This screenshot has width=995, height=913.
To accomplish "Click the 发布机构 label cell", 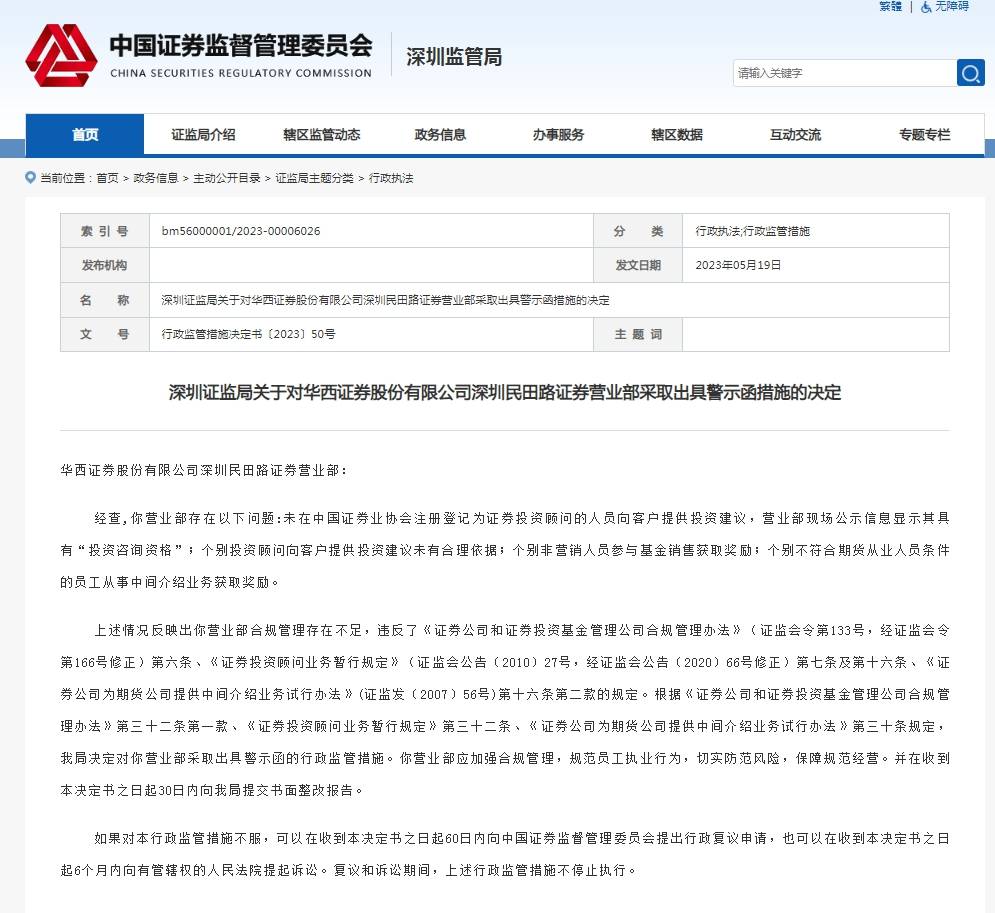I will point(105,265).
